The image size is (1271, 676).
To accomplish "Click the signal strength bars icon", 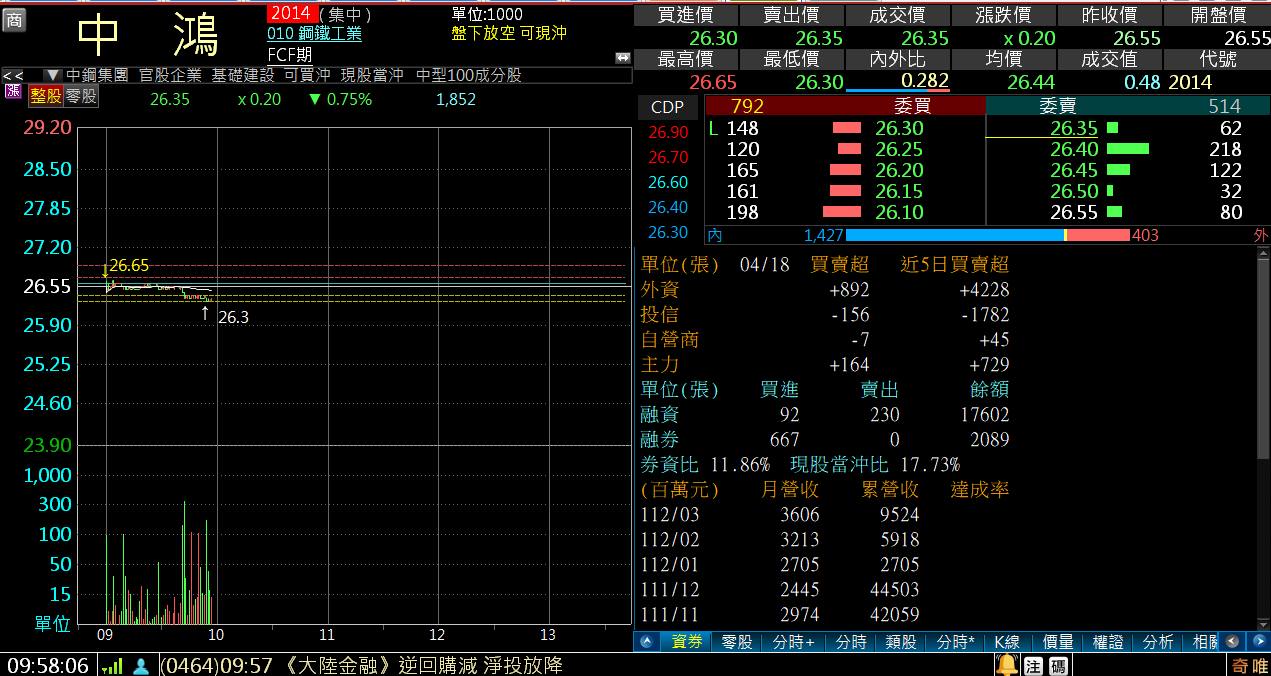I will click(113, 666).
